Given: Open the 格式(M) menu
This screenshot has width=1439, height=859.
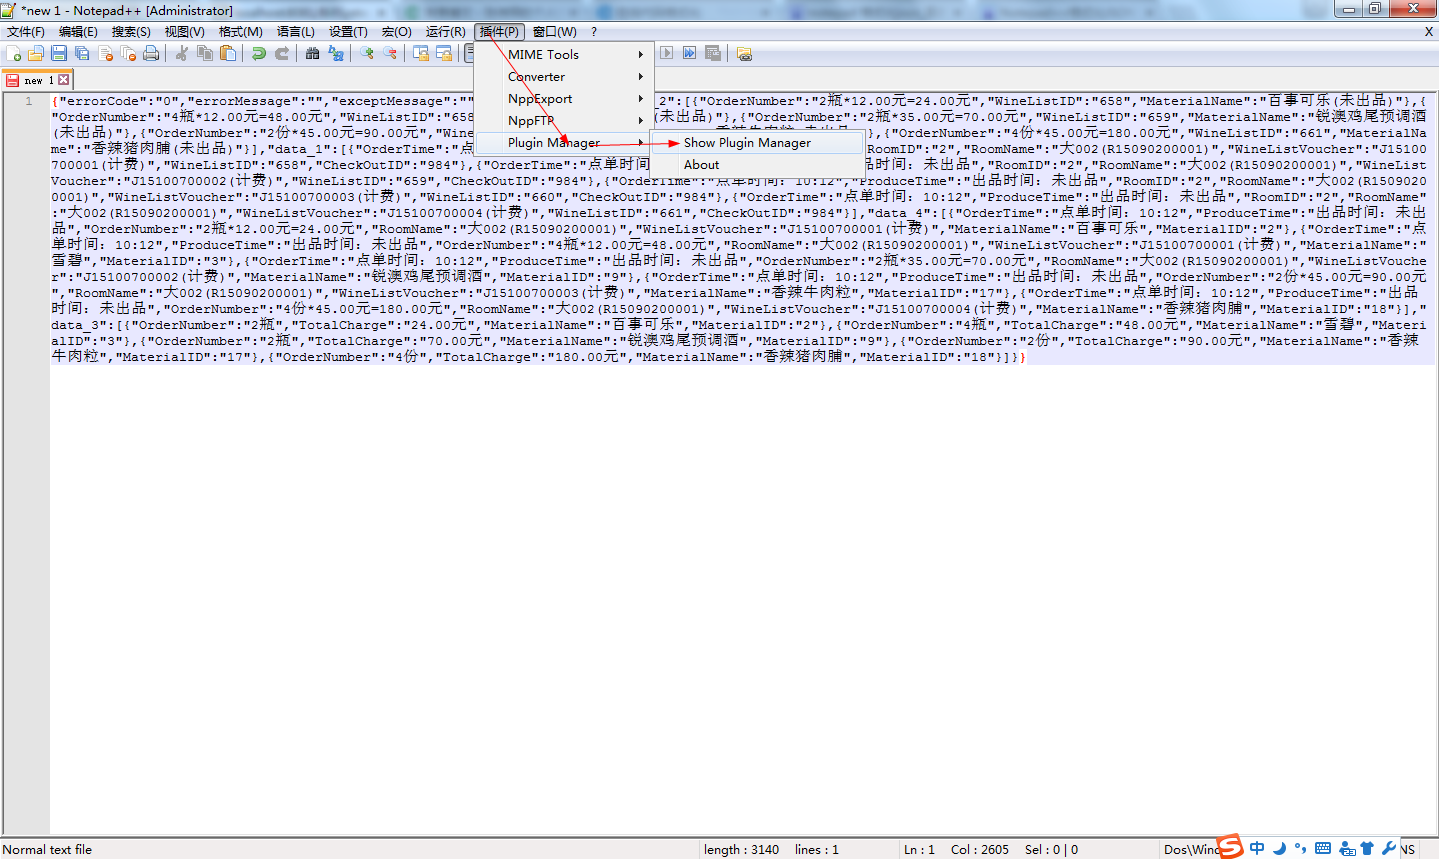Looking at the screenshot, I should pos(241,32).
